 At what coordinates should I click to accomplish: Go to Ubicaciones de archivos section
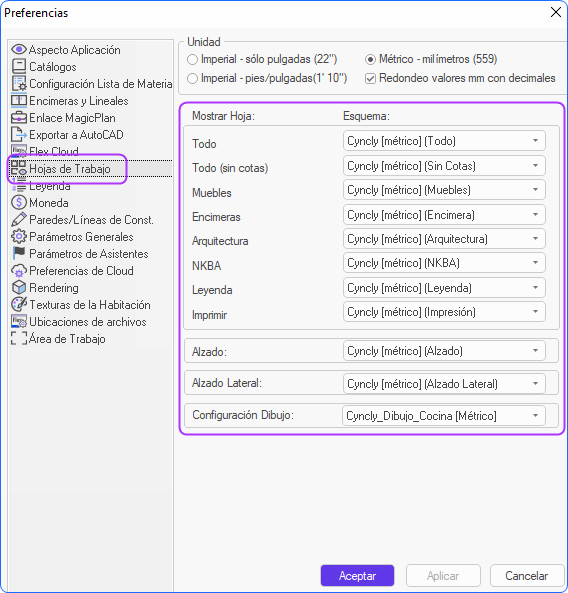tap(88, 322)
